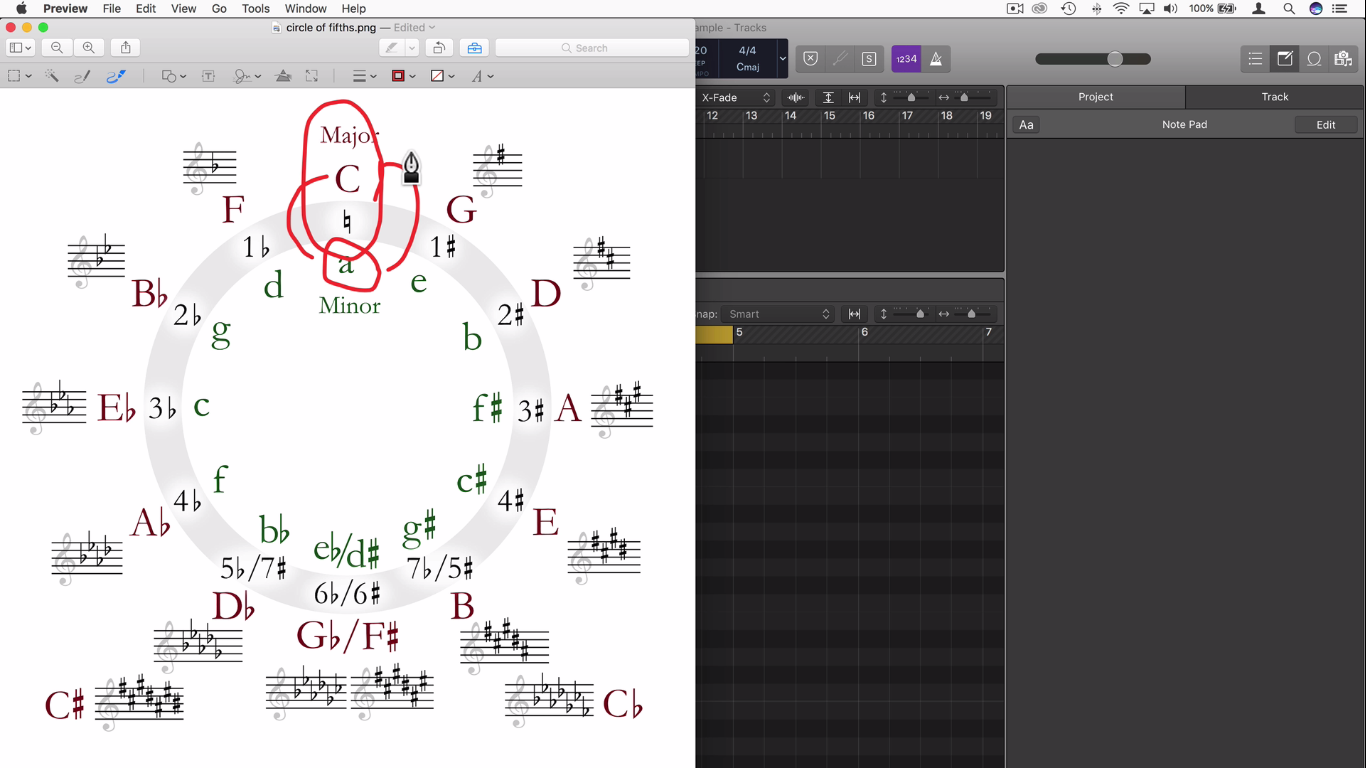Open the Edit menu

pos(146,8)
